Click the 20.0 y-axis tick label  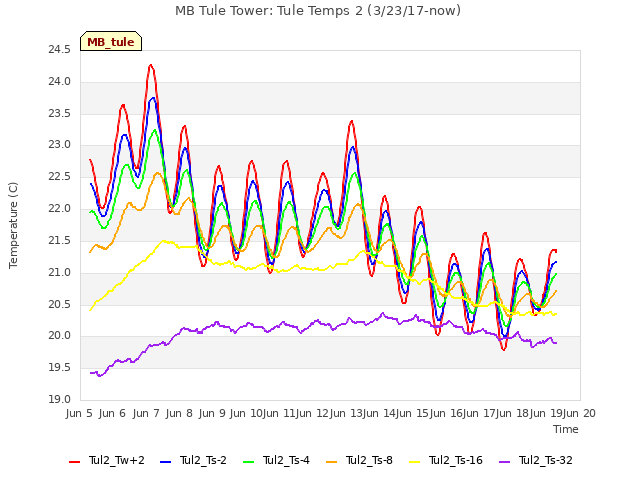[x=59, y=336]
